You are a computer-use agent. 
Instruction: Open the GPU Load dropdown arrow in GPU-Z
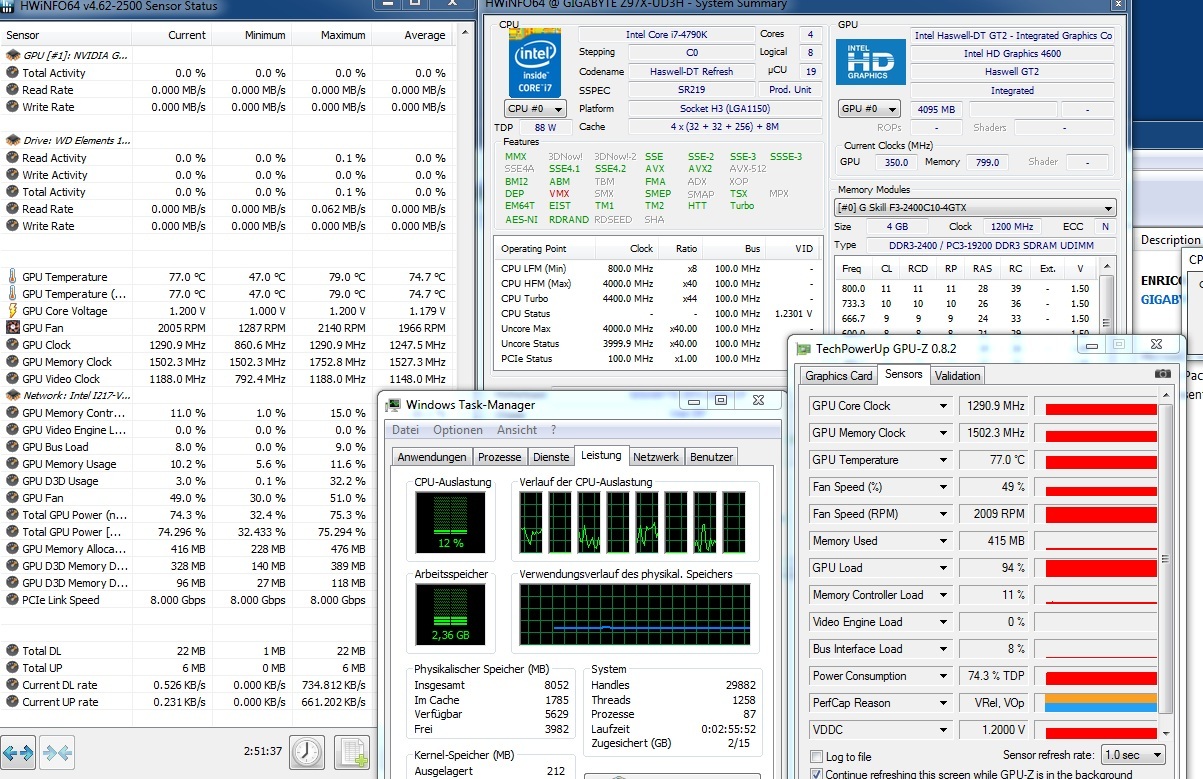point(942,568)
